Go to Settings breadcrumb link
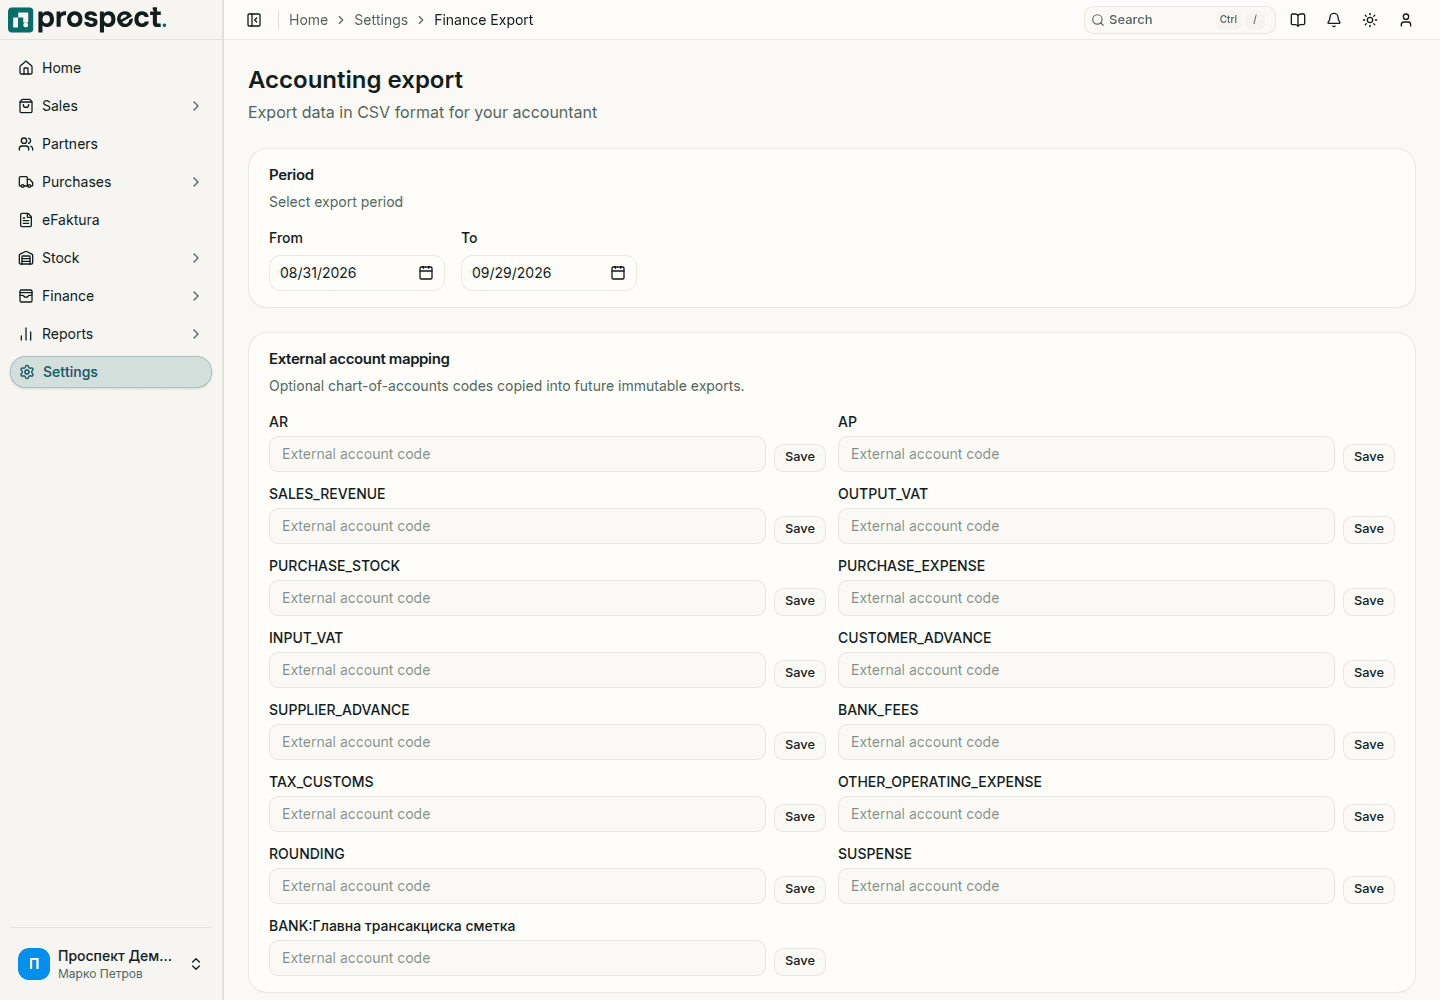Screen dimensions: 1440x1000 [x=381, y=20]
